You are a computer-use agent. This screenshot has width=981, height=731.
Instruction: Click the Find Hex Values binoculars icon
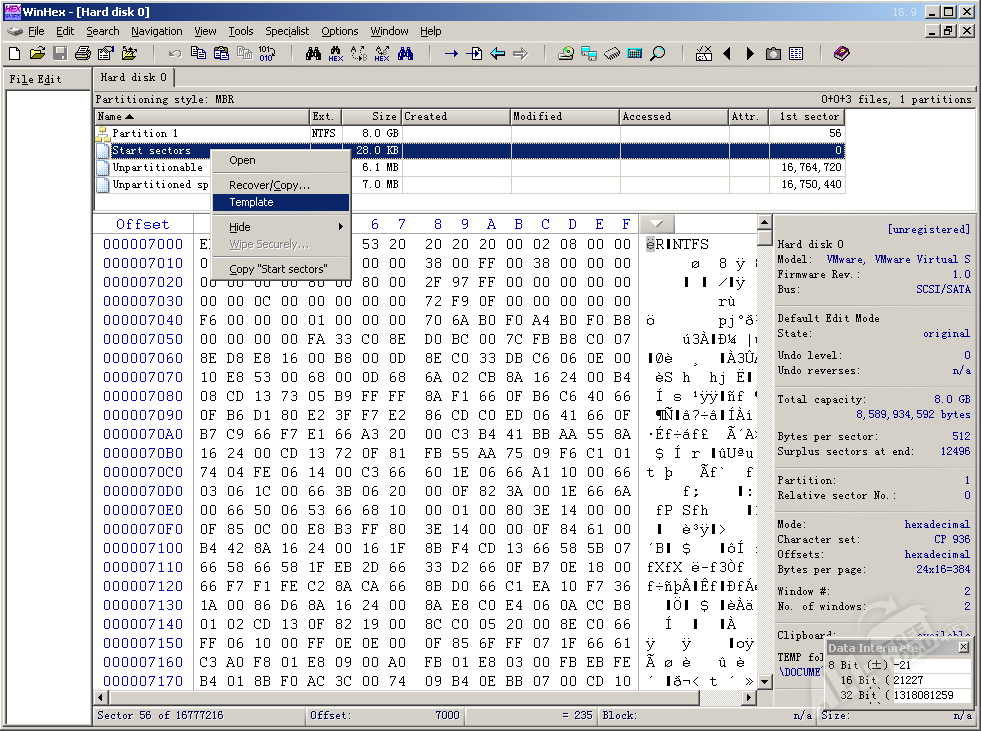pos(336,53)
